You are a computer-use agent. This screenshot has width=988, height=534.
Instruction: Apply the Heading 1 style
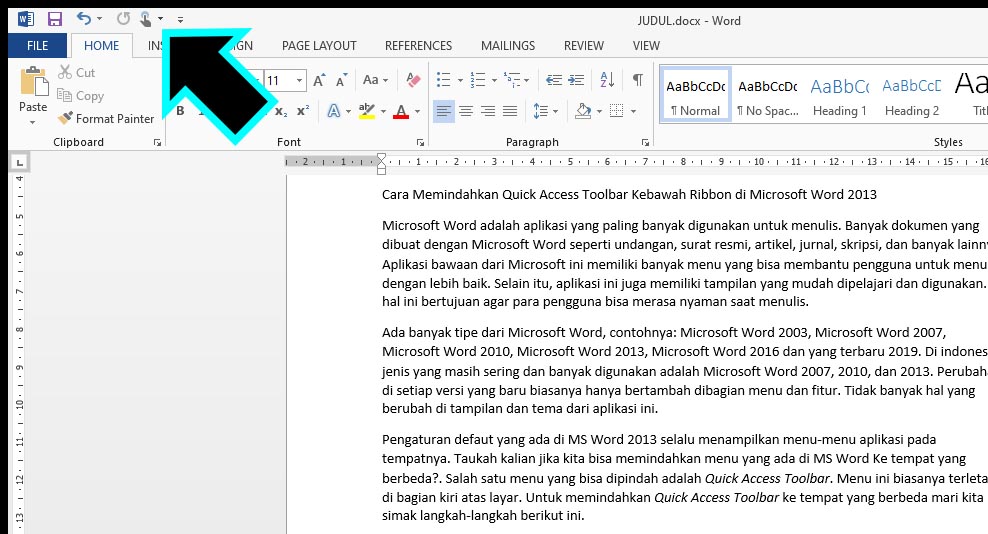(839, 94)
